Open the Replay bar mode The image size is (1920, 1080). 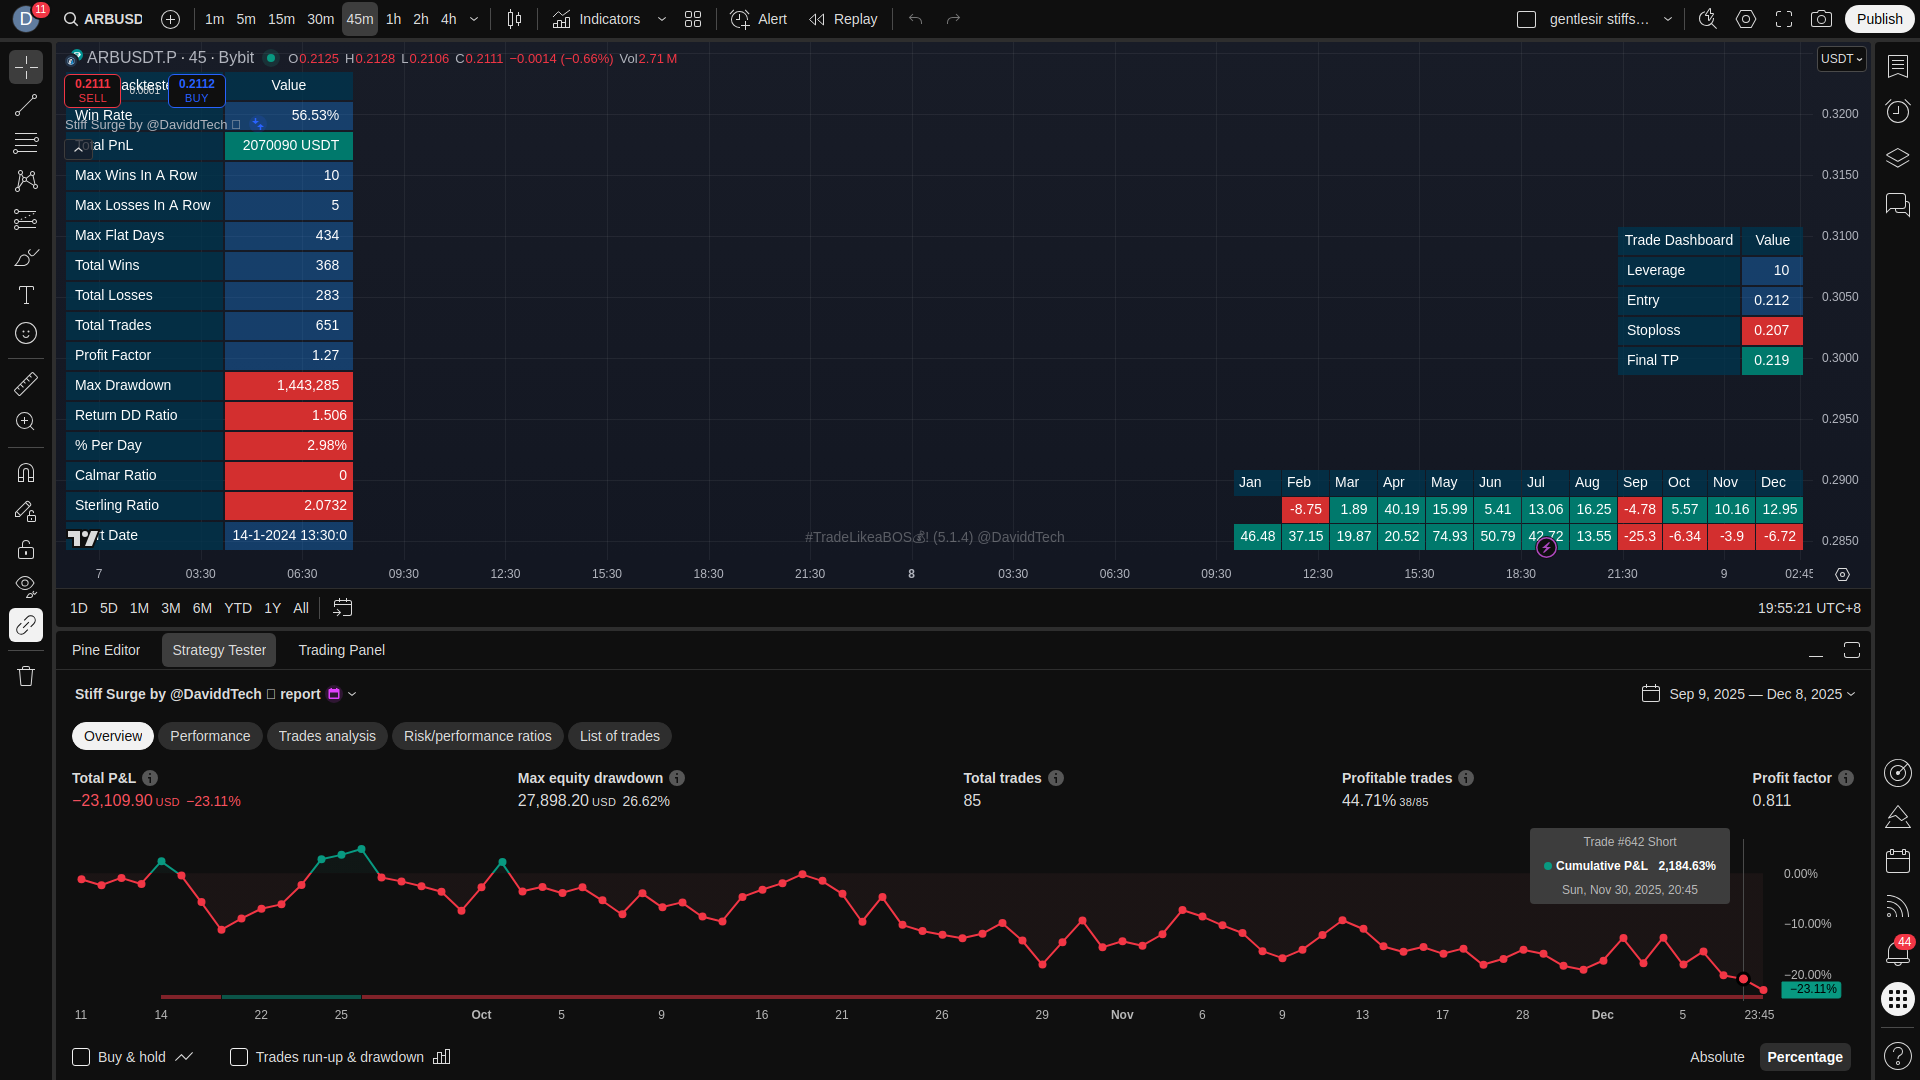point(843,19)
